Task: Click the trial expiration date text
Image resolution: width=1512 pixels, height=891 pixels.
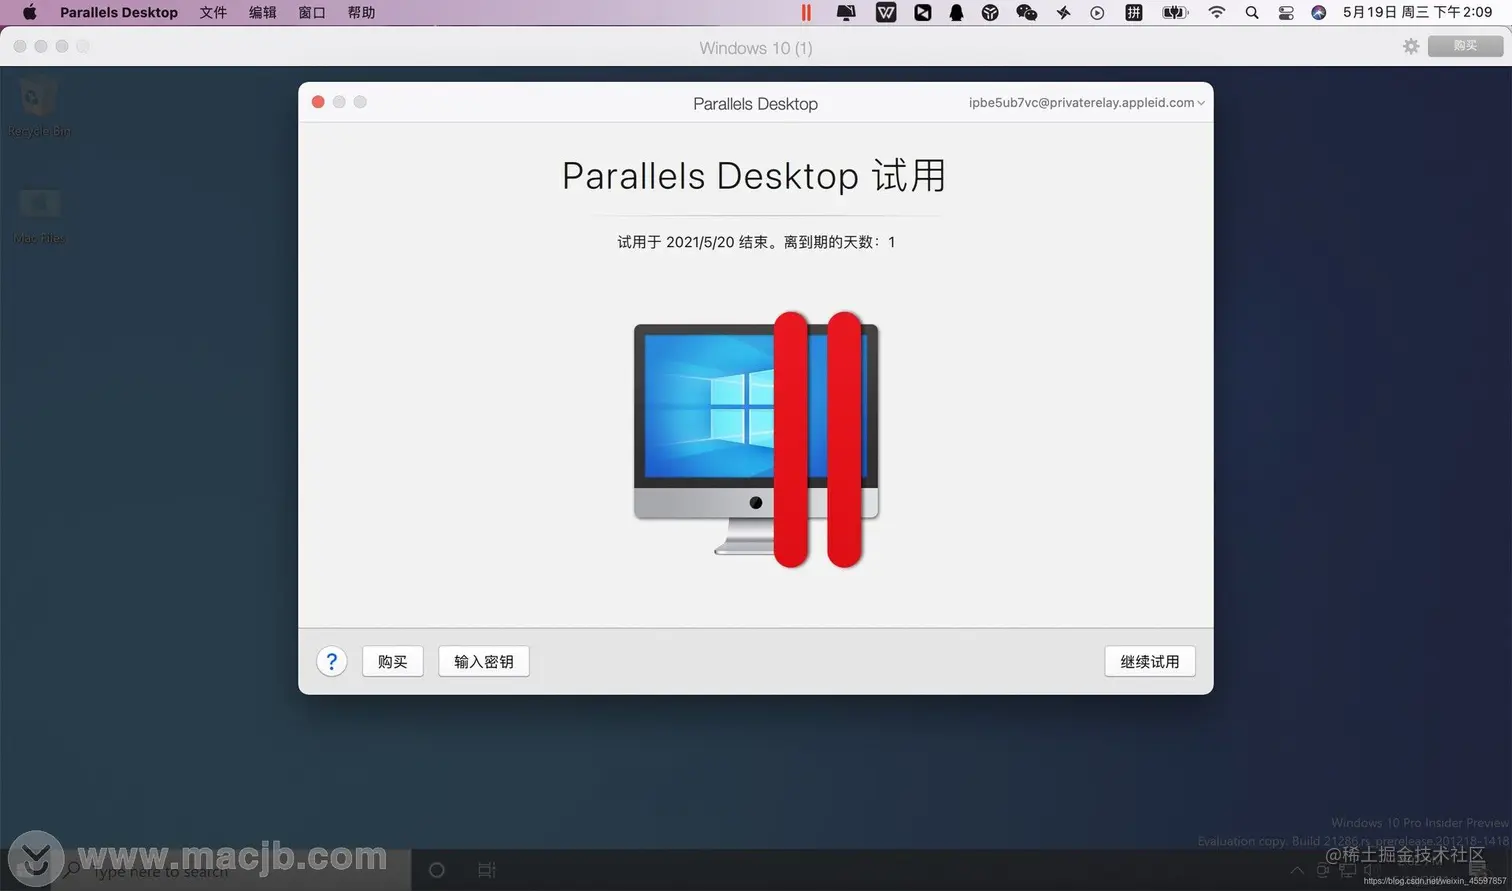Action: click(756, 242)
